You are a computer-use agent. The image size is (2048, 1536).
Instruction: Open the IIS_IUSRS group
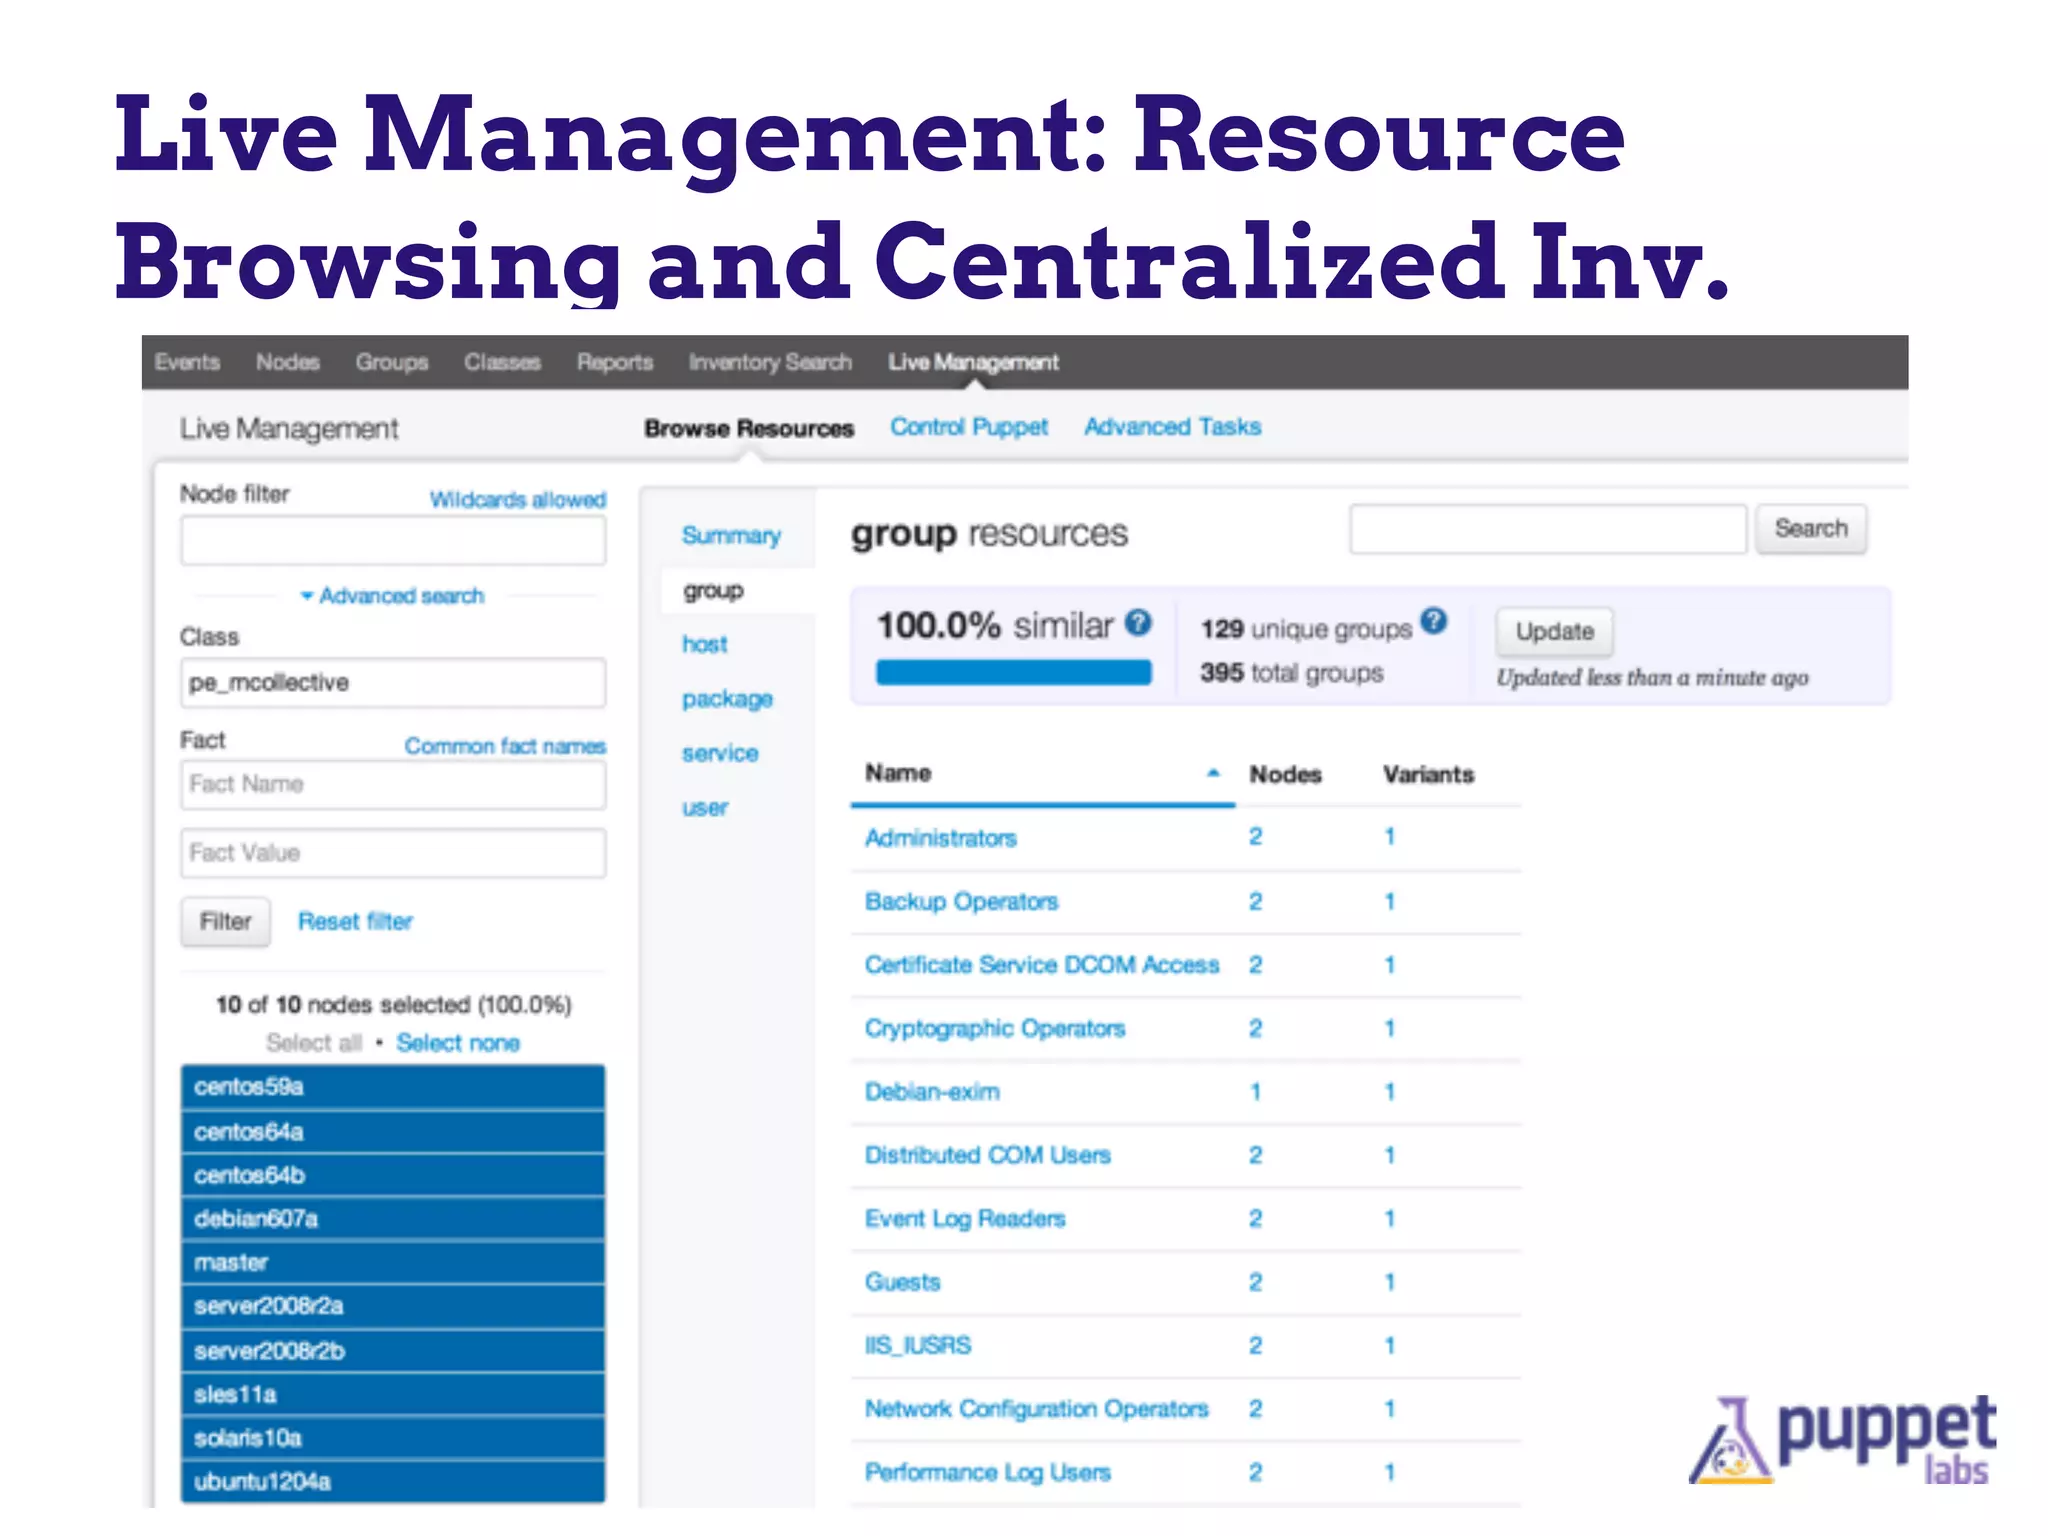click(x=918, y=1346)
